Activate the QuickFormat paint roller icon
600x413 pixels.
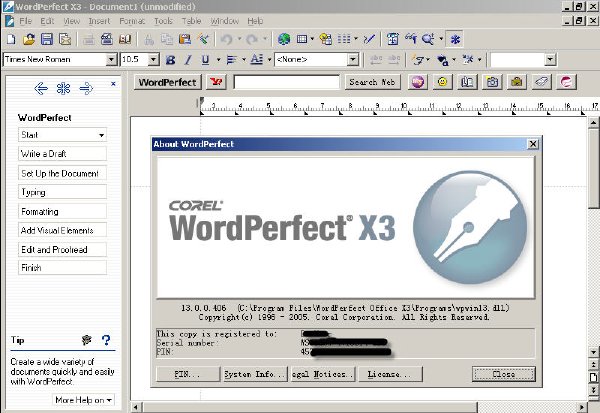(203, 39)
